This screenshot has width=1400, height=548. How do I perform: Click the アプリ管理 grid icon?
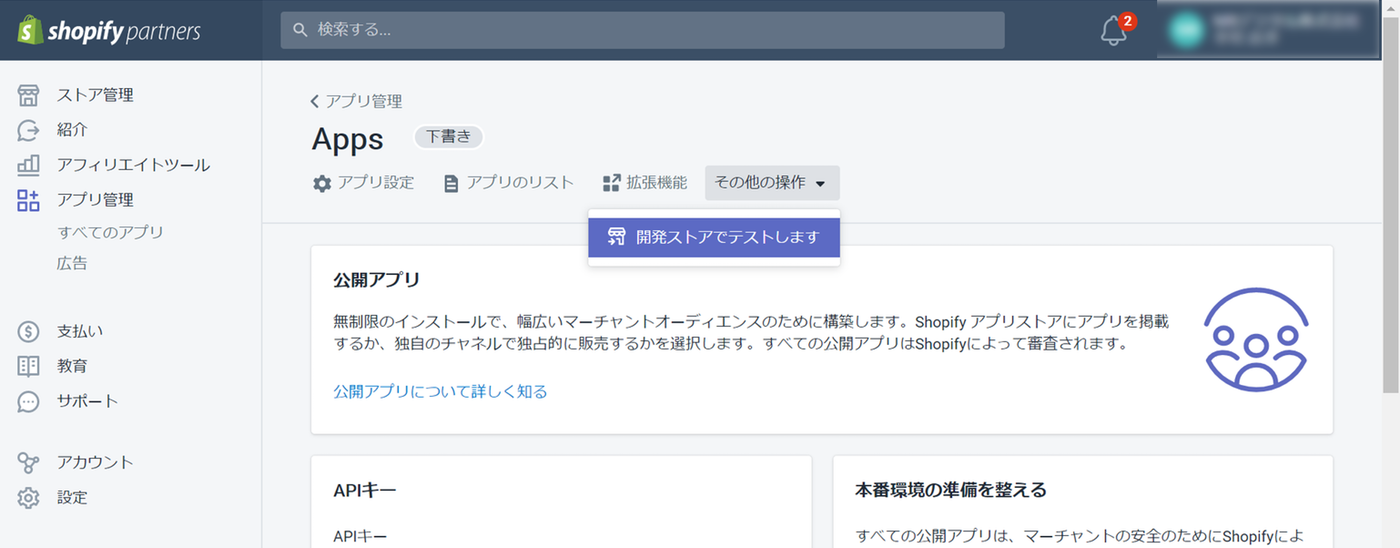click(x=28, y=200)
